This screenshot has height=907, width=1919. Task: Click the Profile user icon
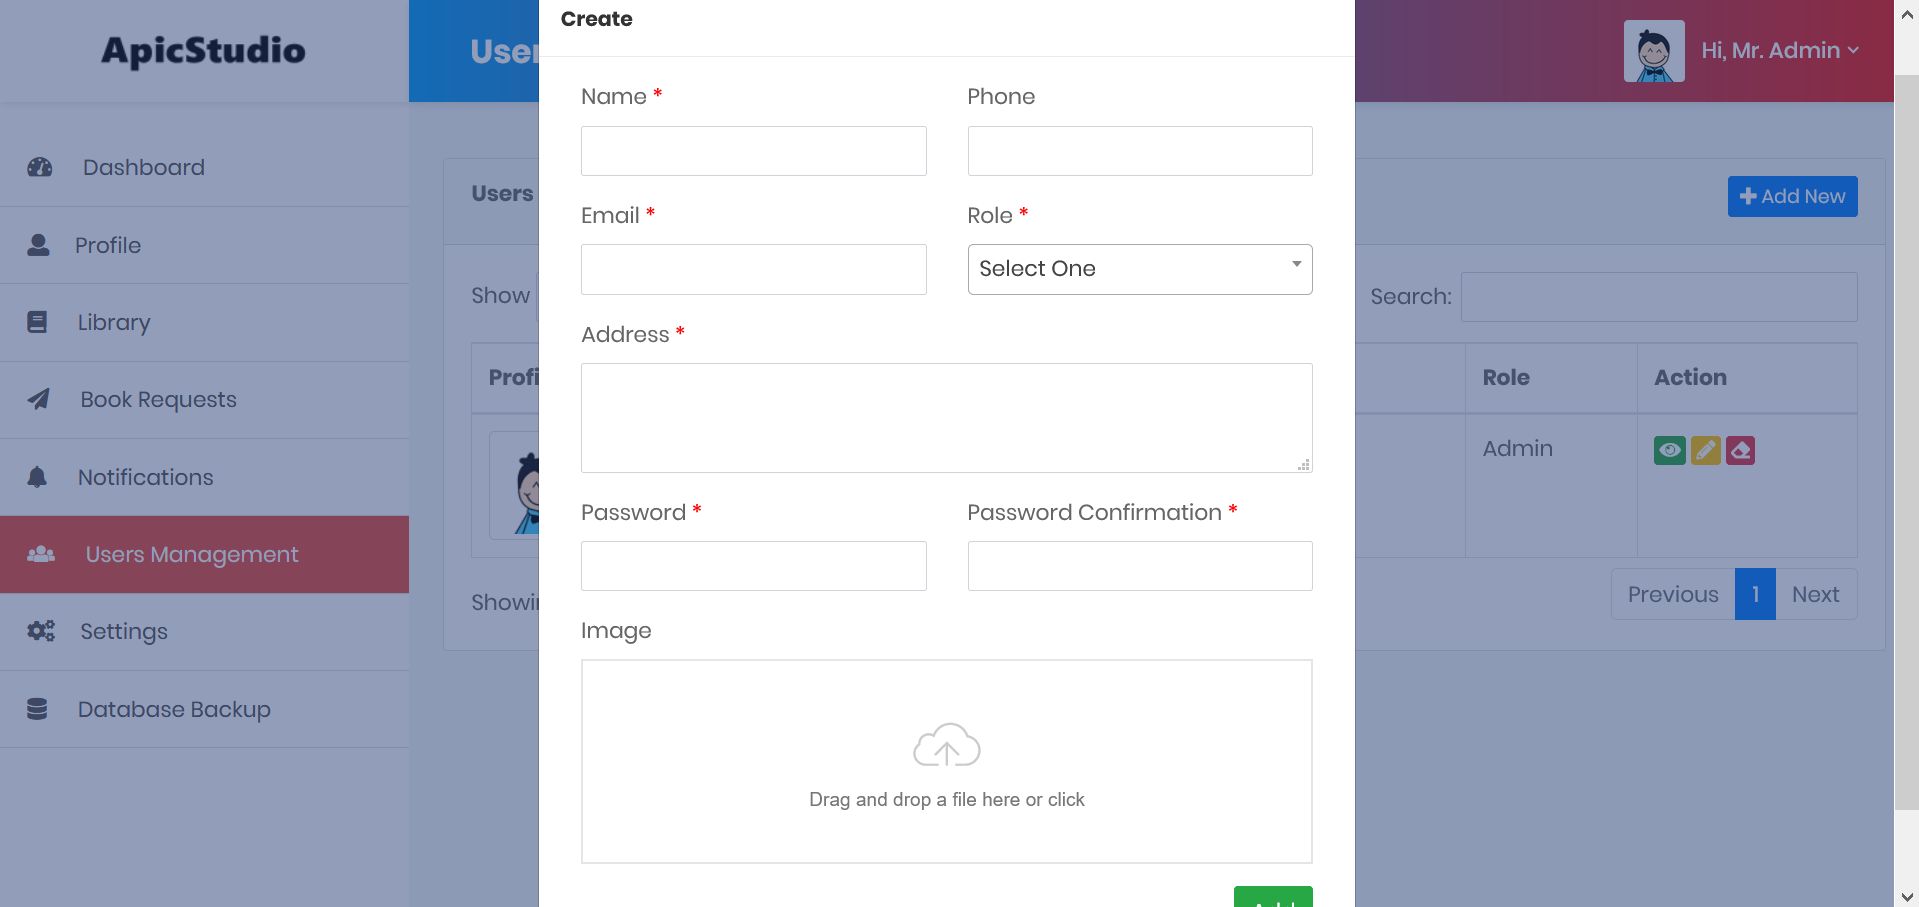point(38,245)
